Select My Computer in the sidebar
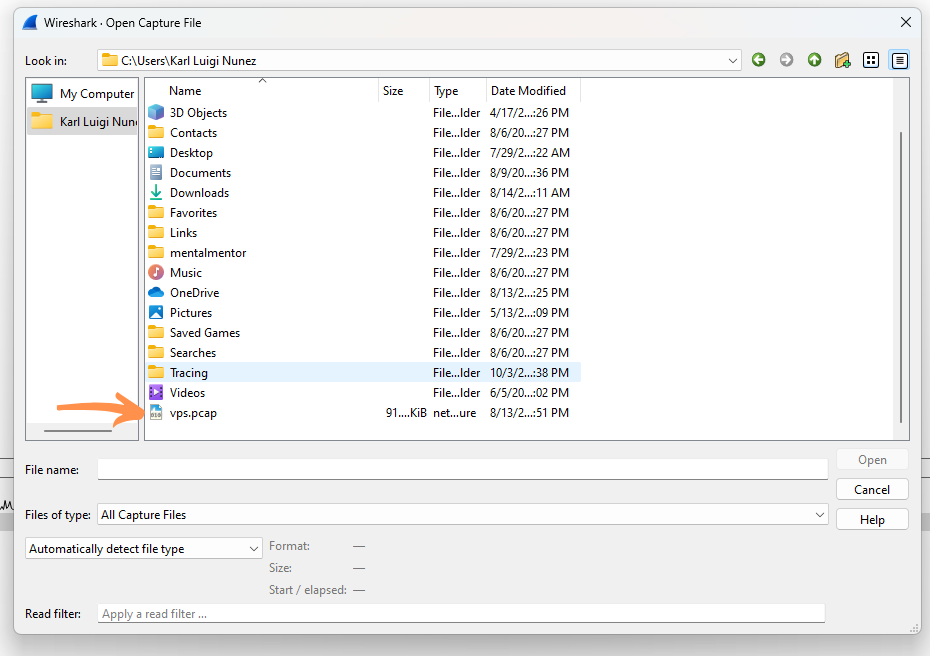This screenshot has width=930, height=656. (x=97, y=94)
